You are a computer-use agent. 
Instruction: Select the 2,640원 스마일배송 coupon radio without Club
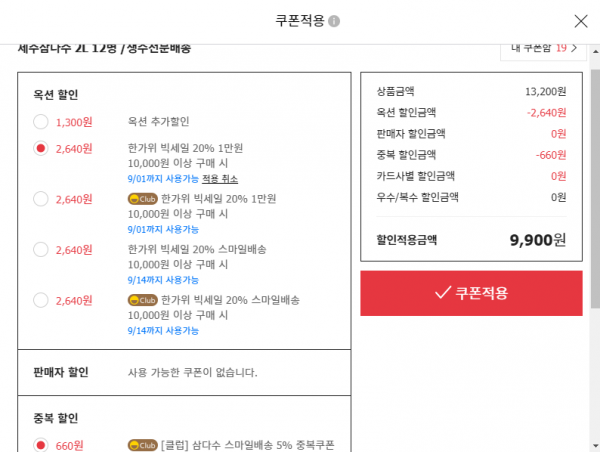click(x=41, y=250)
